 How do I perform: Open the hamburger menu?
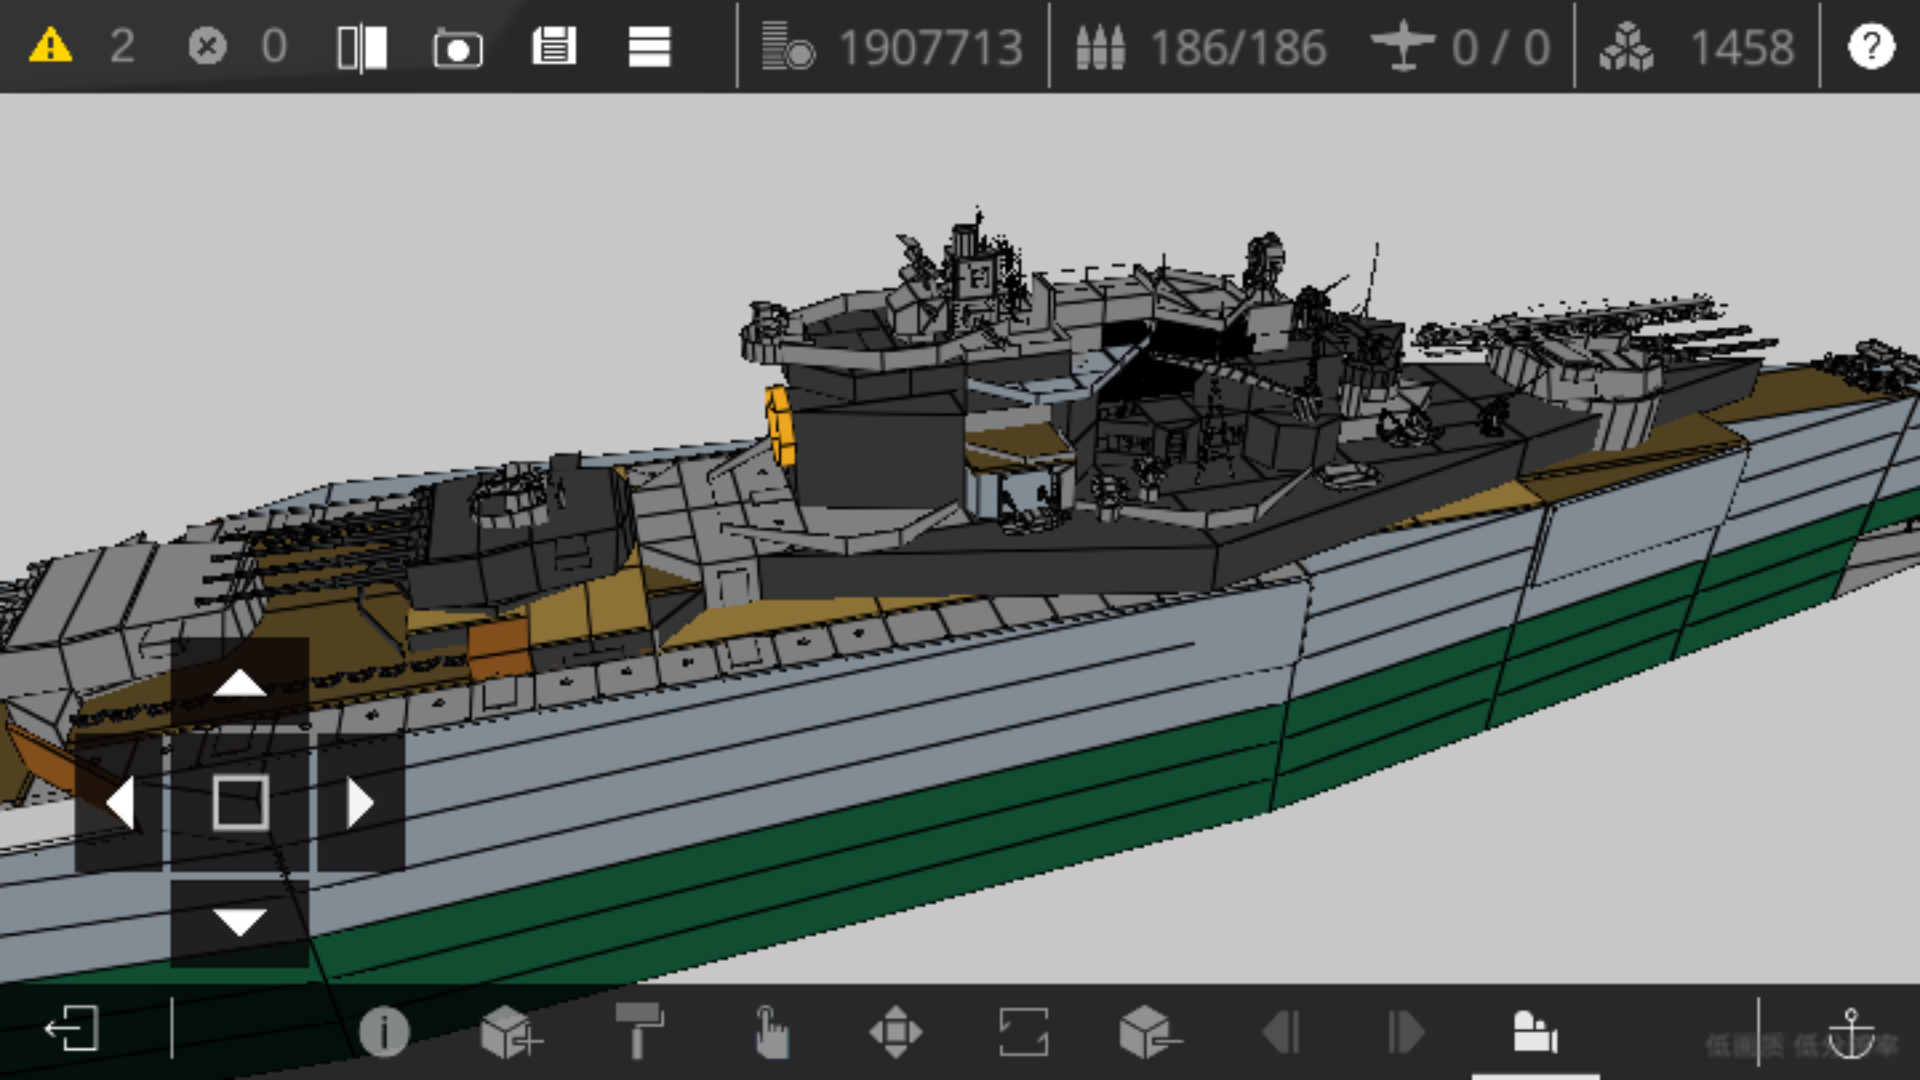649,47
